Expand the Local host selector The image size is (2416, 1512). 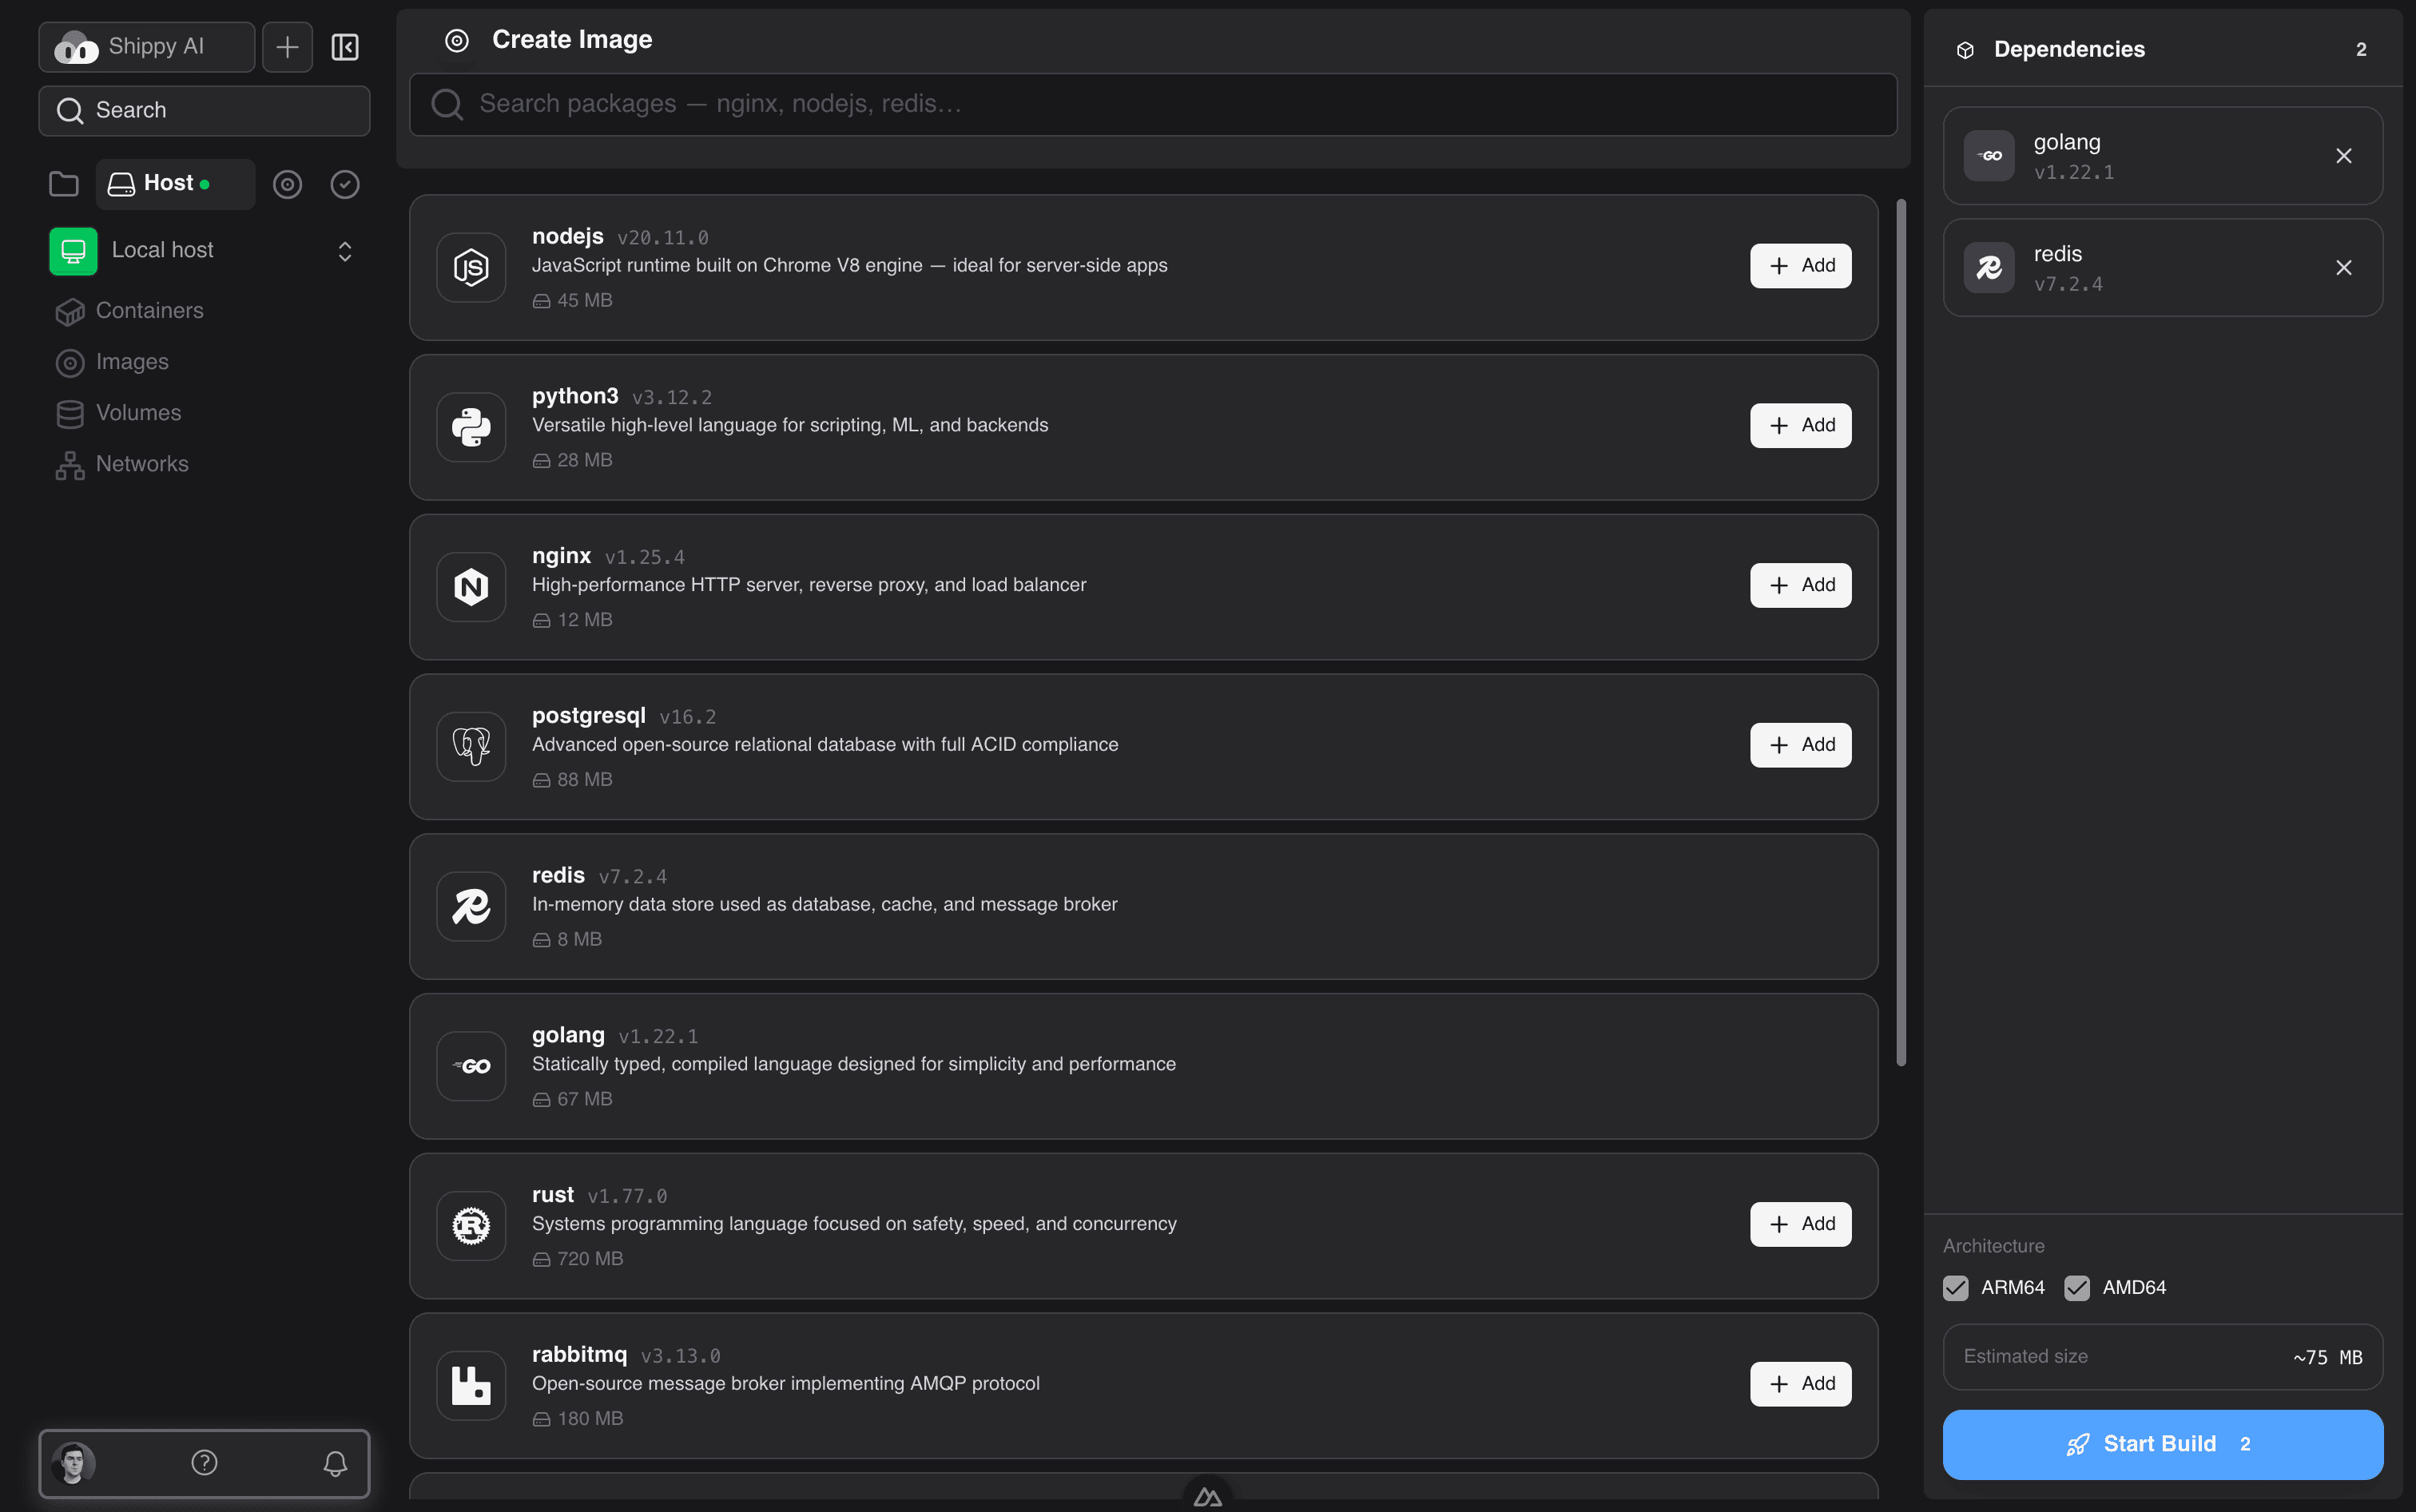coord(345,251)
